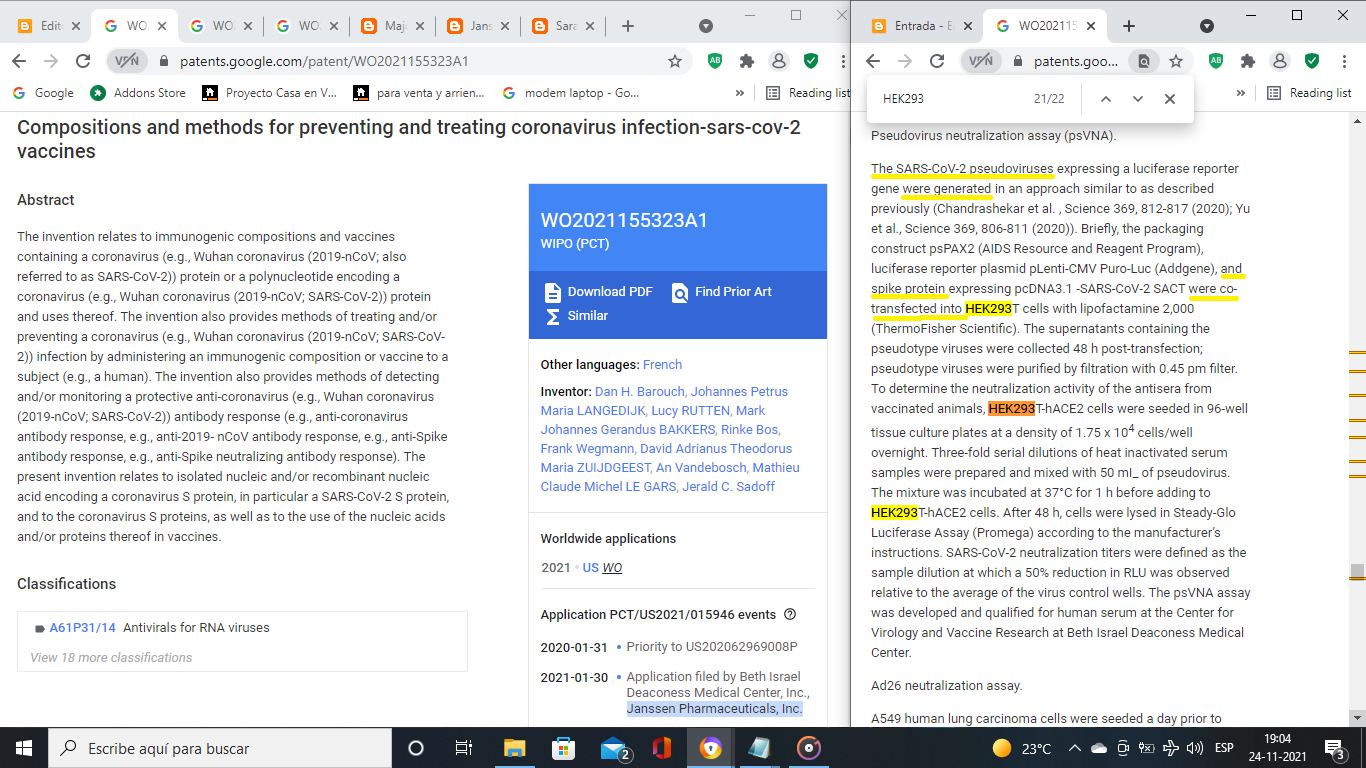1366x768 pixels.
Task: Add new tab in right window
Action: (1129, 26)
